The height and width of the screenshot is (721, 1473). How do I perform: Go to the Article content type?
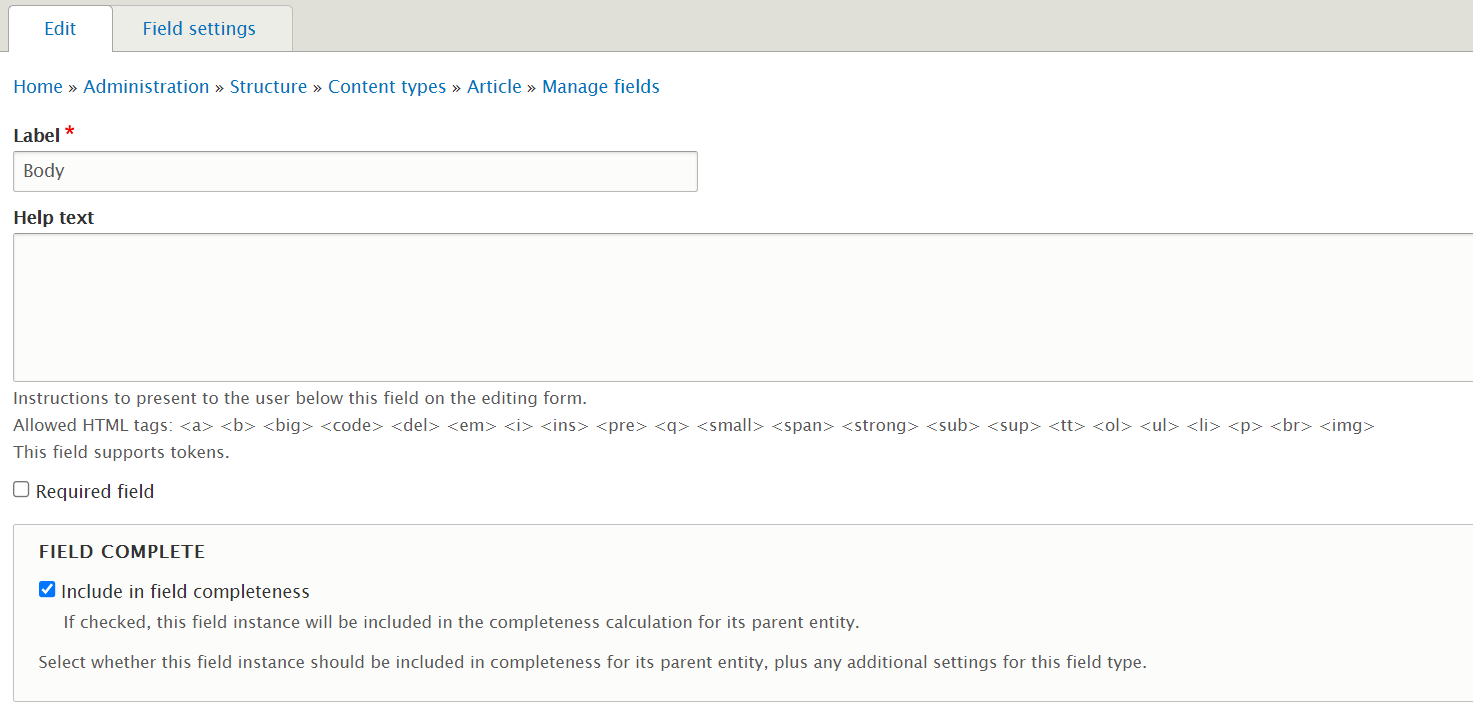pyautogui.click(x=494, y=86)
